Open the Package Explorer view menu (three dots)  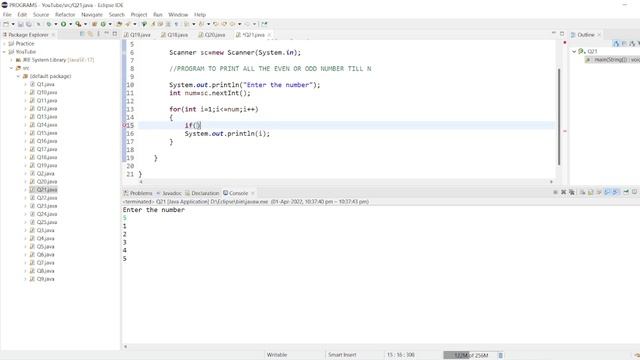[98, 34]
